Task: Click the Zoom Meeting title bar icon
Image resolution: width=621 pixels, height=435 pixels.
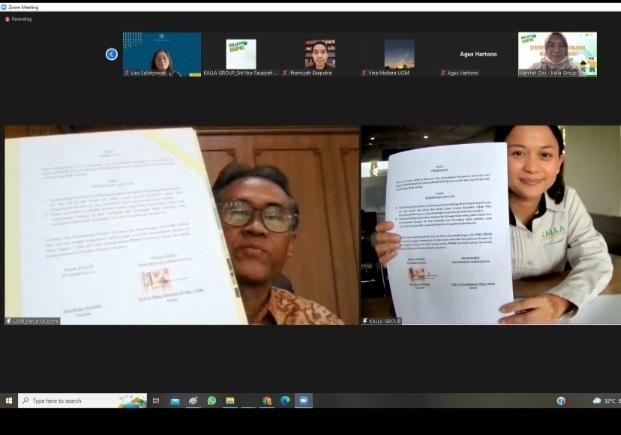Action: pos(4,7)
